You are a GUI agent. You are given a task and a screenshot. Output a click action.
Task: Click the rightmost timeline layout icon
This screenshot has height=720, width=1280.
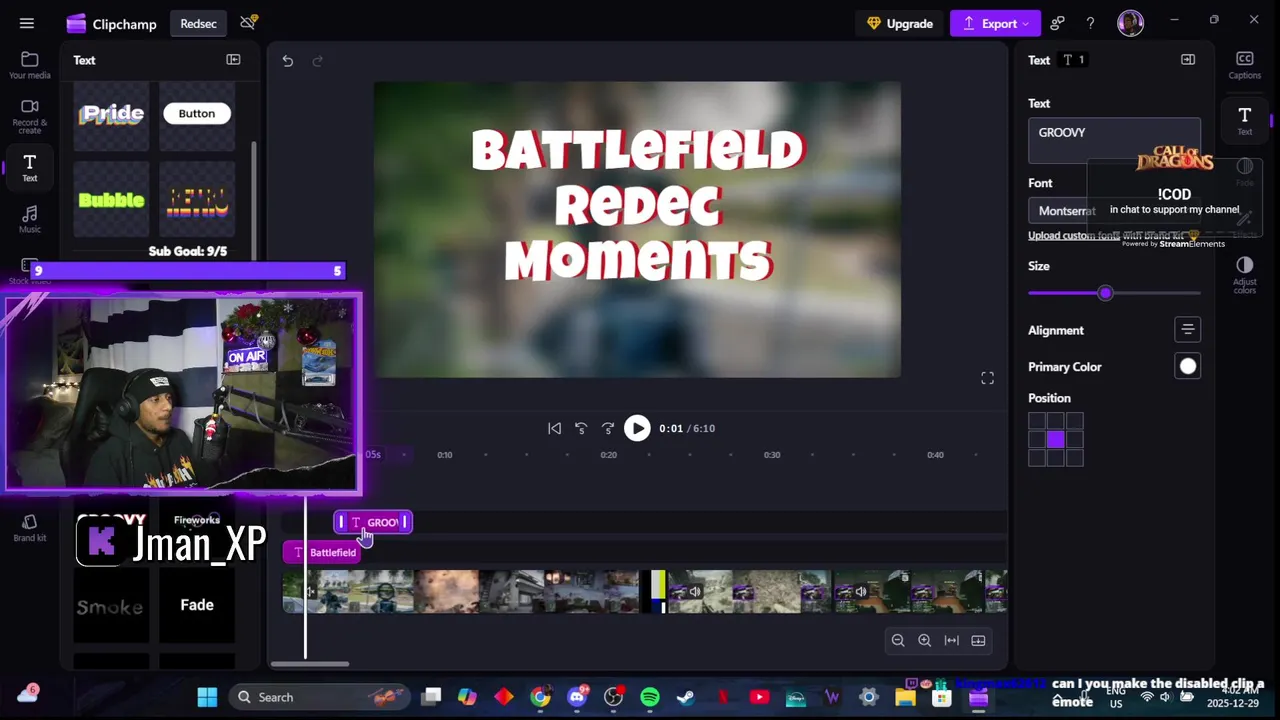click(x=978, y=640)
